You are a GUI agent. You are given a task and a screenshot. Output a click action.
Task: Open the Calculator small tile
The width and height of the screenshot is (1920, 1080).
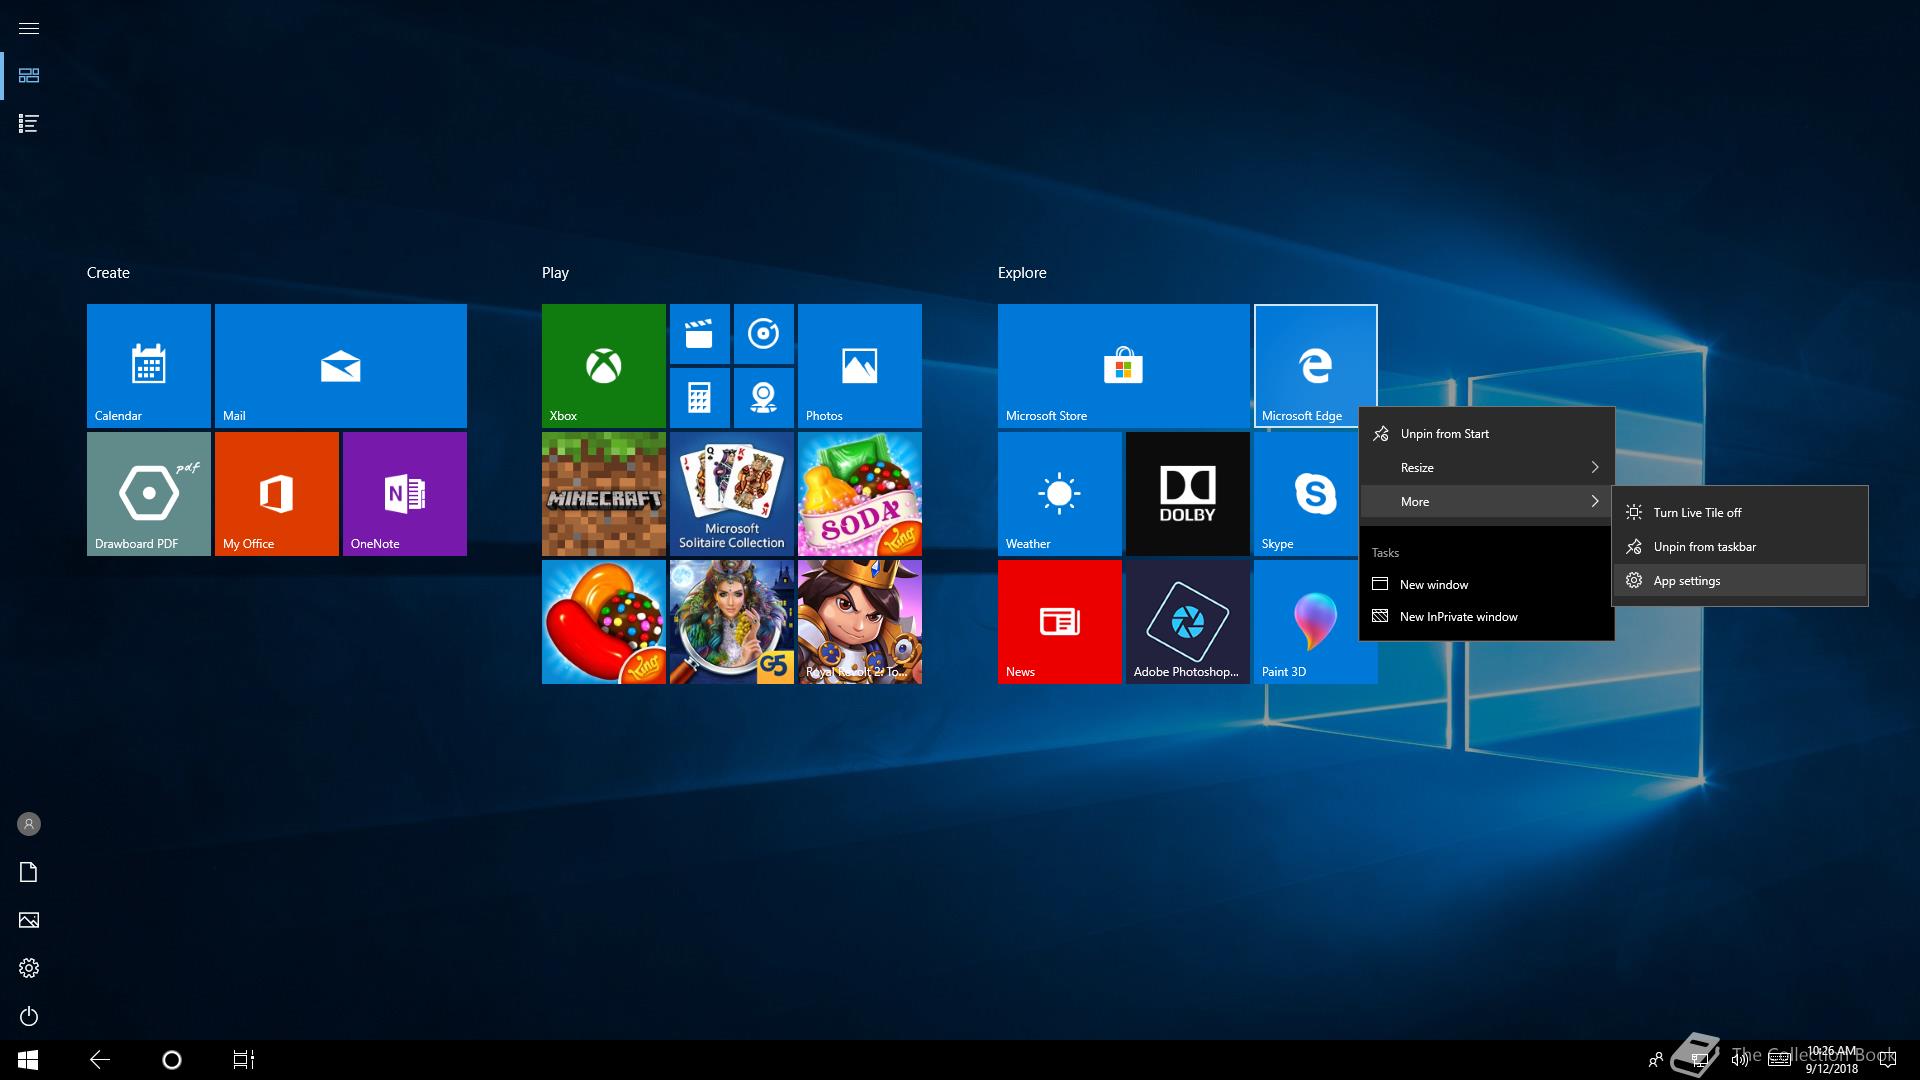point(700,398)
